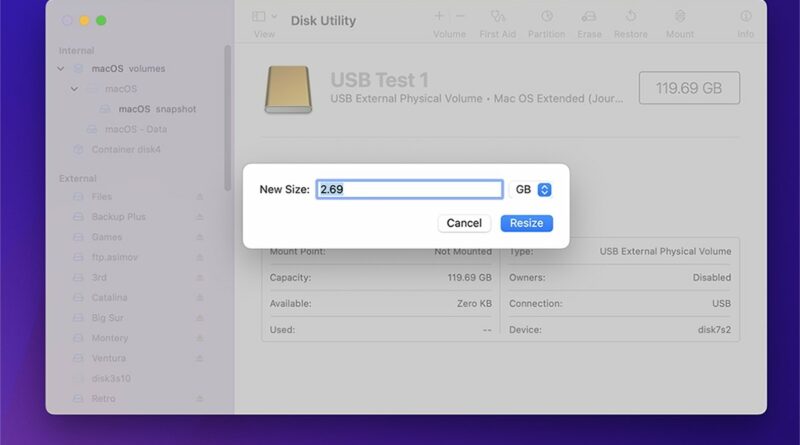
Task: Click the Cancel button in dialog
Action: pyautogui.click(x=464, y=223)
